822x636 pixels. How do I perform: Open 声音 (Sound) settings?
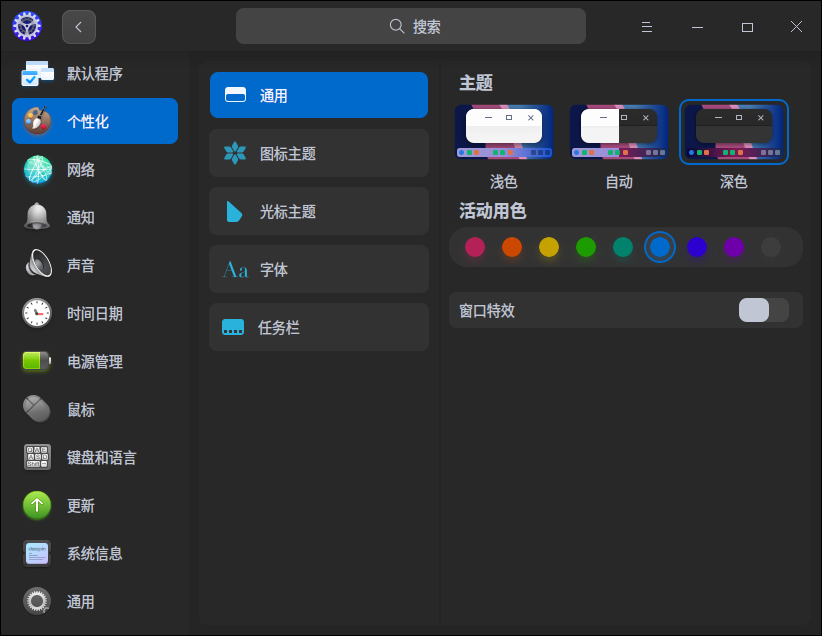pos(95,265)
